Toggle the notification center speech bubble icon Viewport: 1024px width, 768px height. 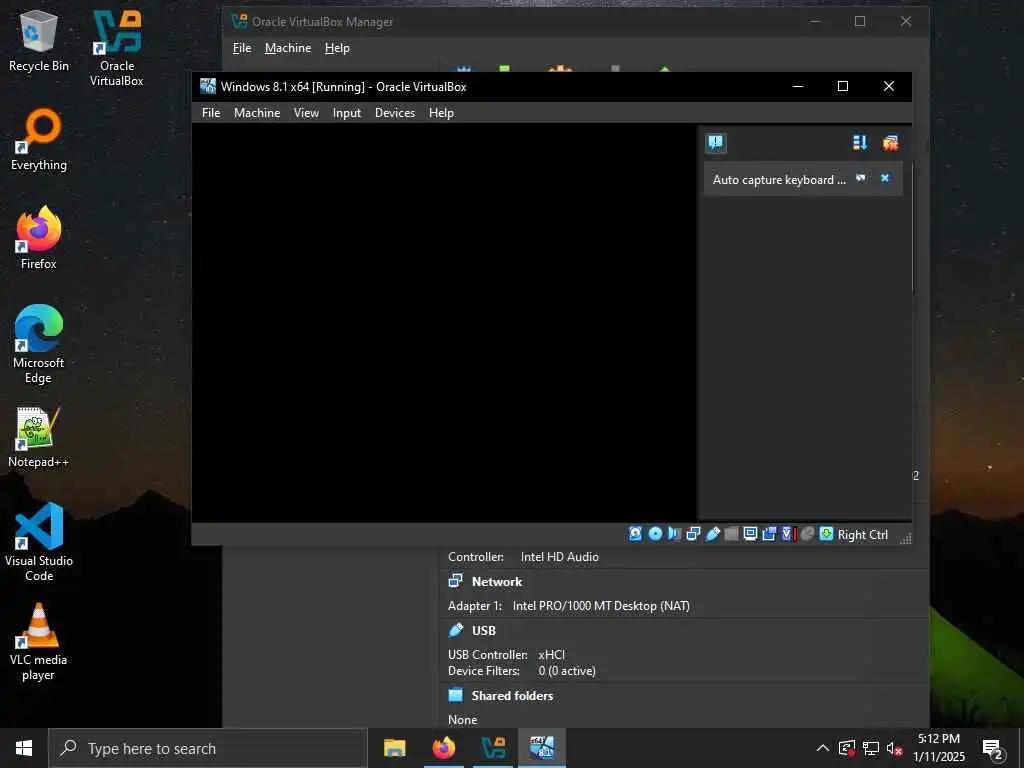(716, 143)
